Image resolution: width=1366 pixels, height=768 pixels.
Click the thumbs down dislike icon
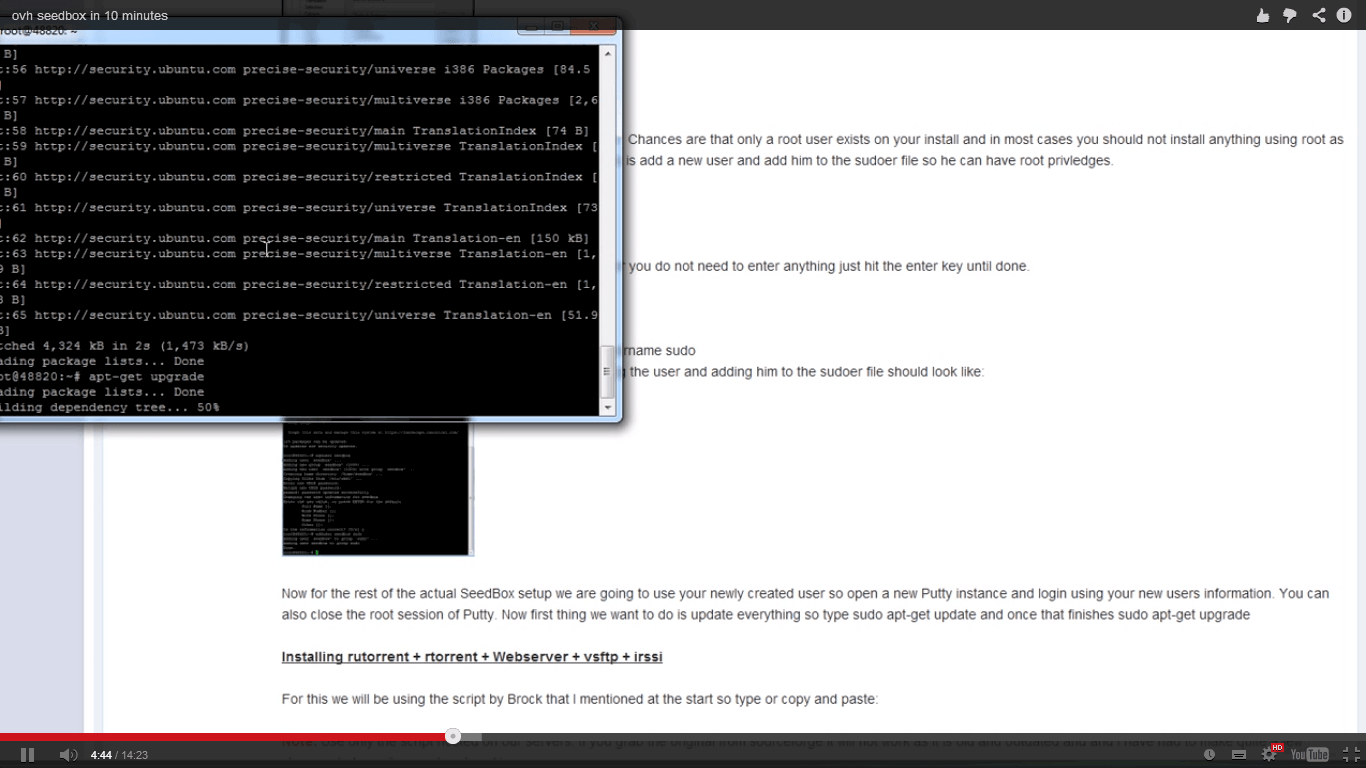1290,15
